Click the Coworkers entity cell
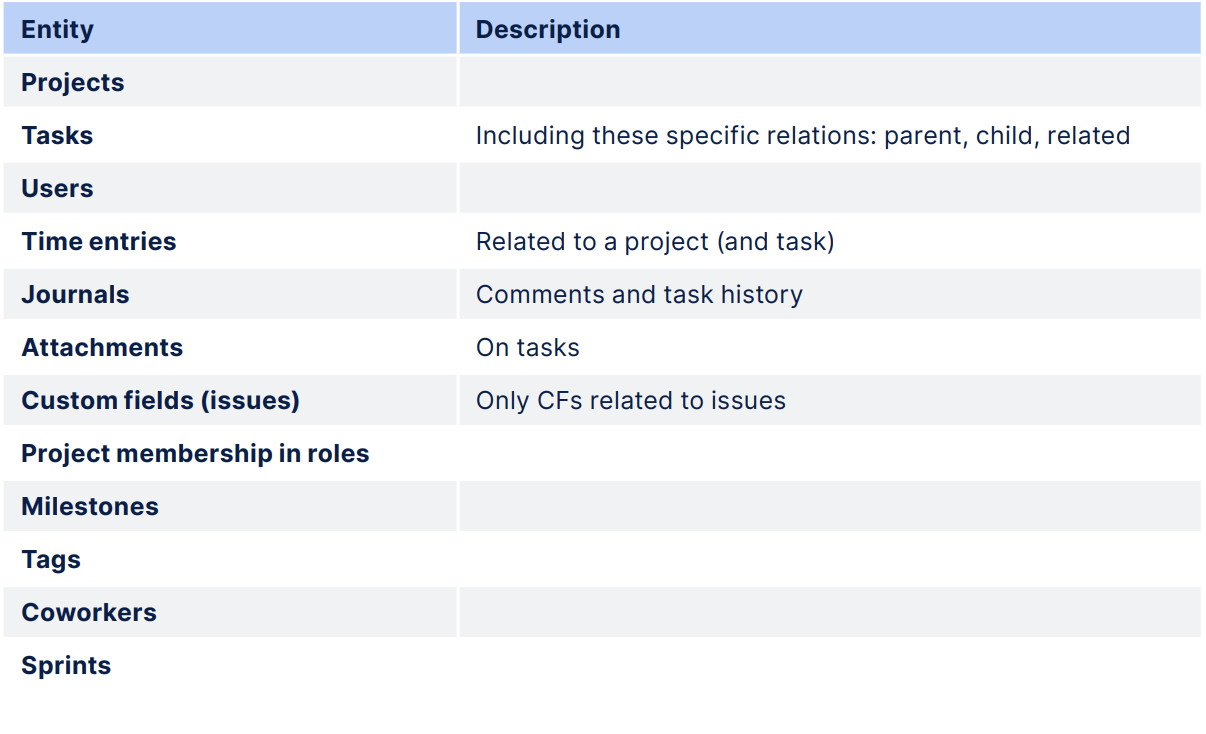 coord(89,613)
